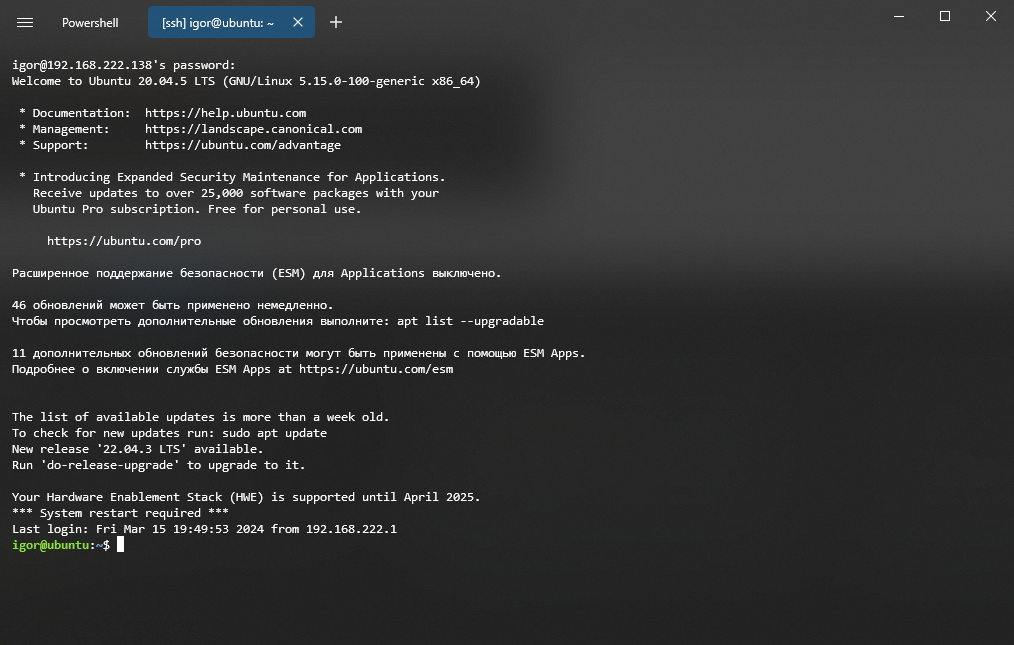The height and width of the screenshot is (645, 1014).
Task: Add a new terminal tab
Action: click(x=336, y=23)
